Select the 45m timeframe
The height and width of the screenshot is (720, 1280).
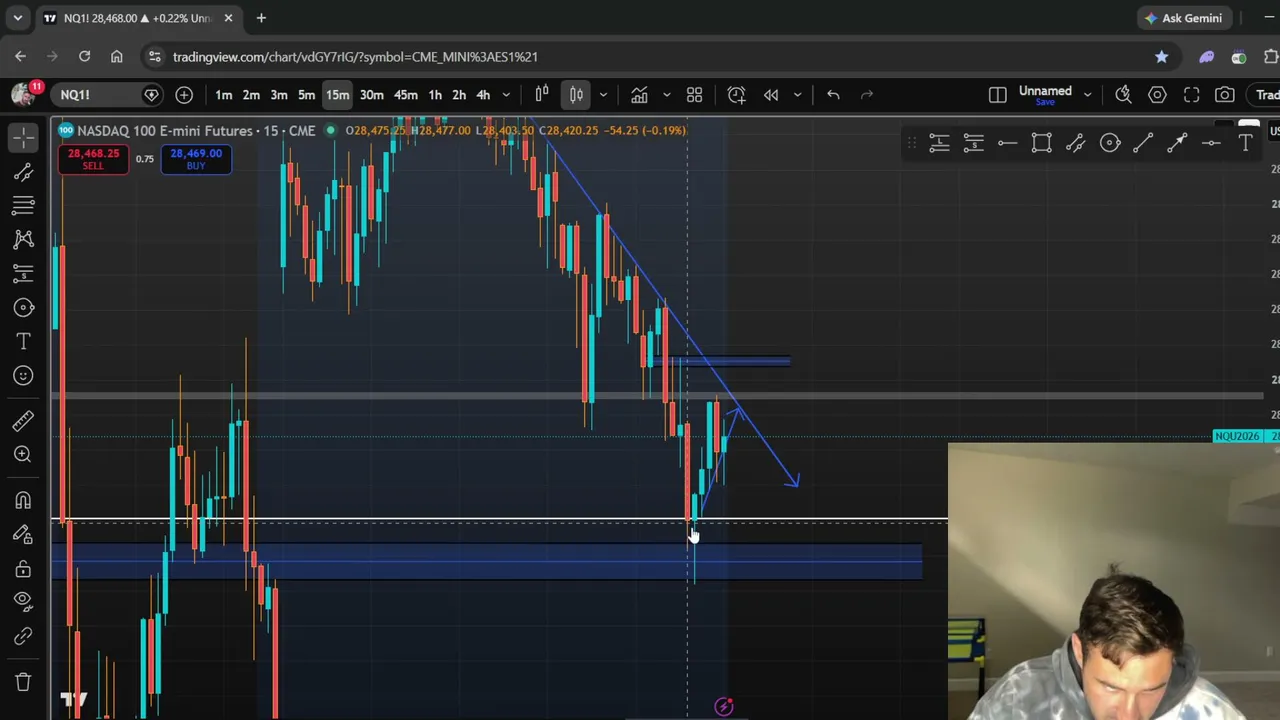[x=406, y=95]
